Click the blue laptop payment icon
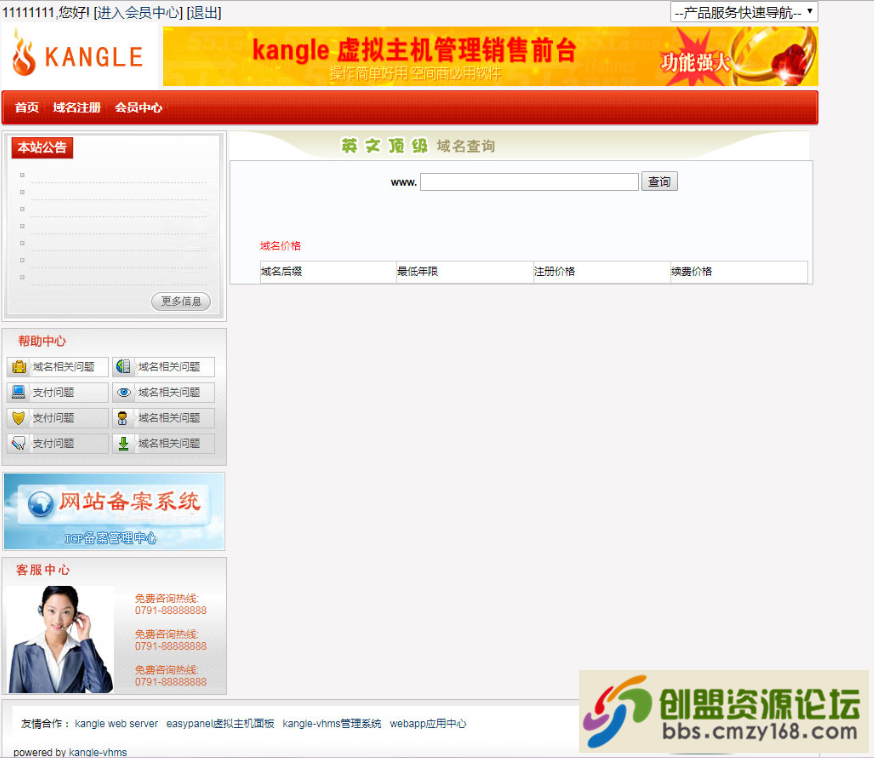Image resolution: width=874 pixels, height=758 pixels. (18, 392)
